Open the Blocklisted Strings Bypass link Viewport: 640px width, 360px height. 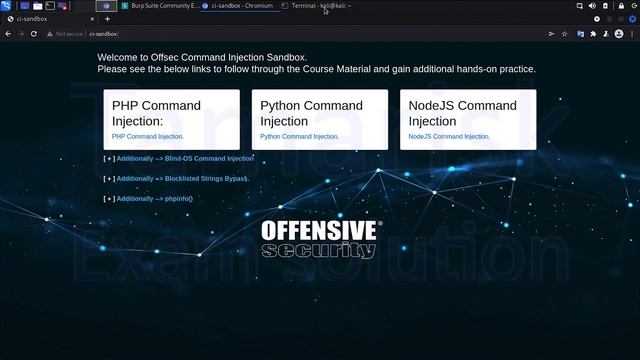click(183, 178)
